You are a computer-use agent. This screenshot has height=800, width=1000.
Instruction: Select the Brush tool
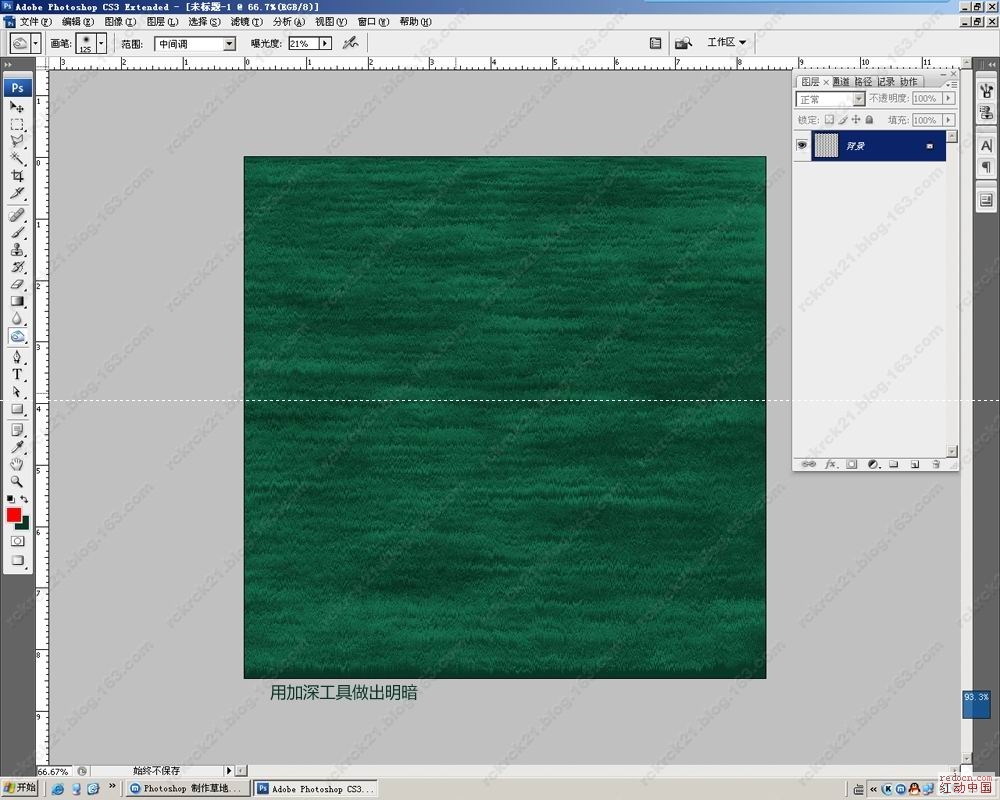[17, 232]
